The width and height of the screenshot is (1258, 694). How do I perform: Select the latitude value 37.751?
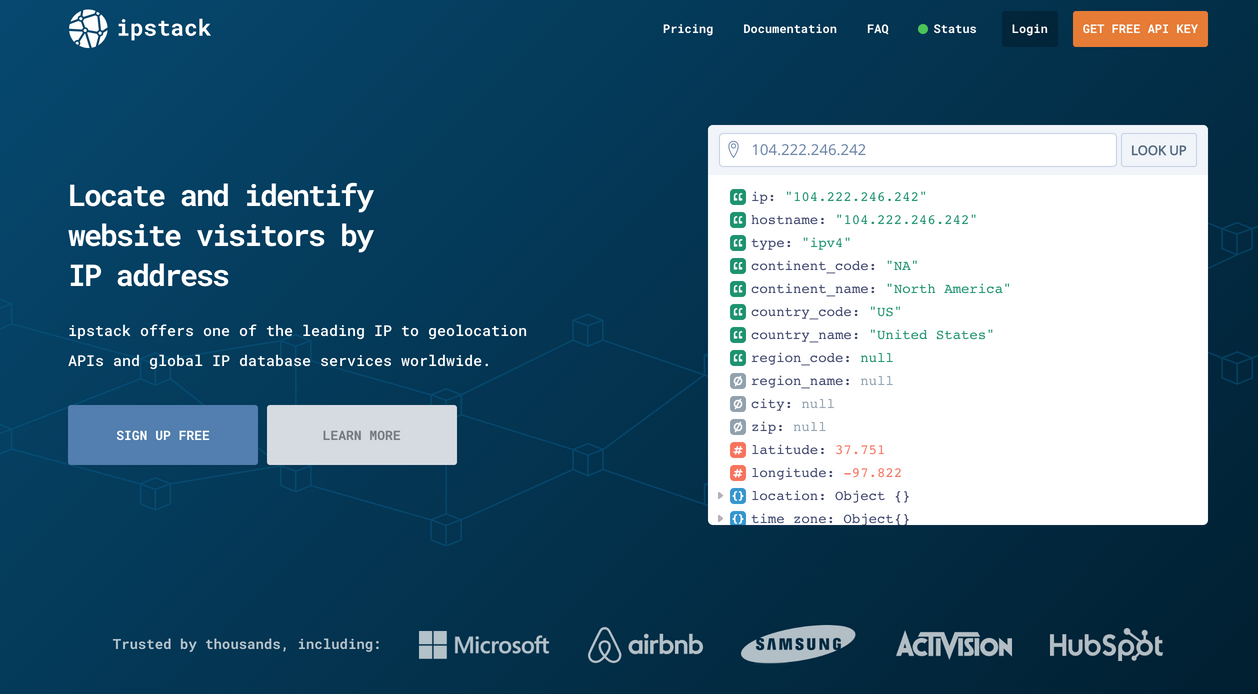pos(860,450)
